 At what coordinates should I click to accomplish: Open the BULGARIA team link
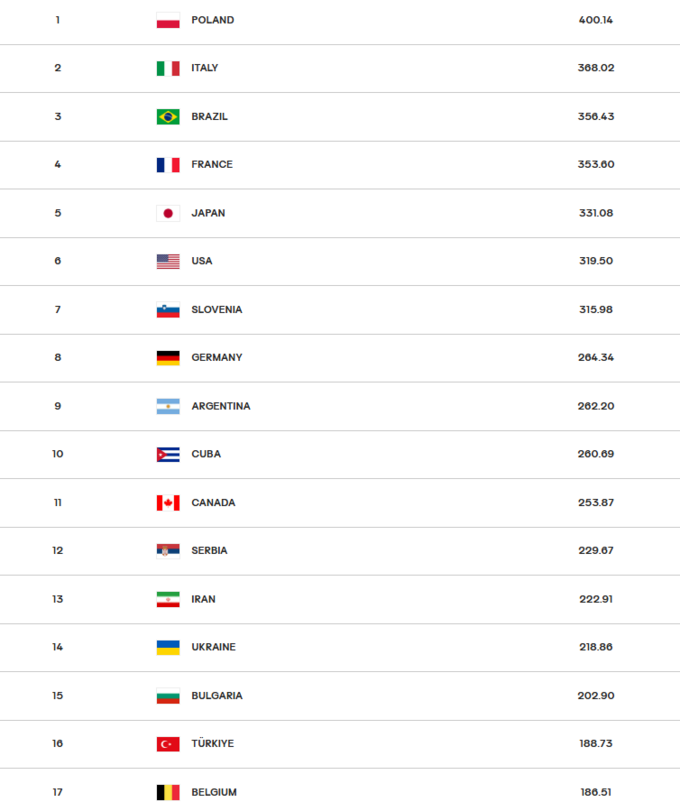click(x=216, y=696)
